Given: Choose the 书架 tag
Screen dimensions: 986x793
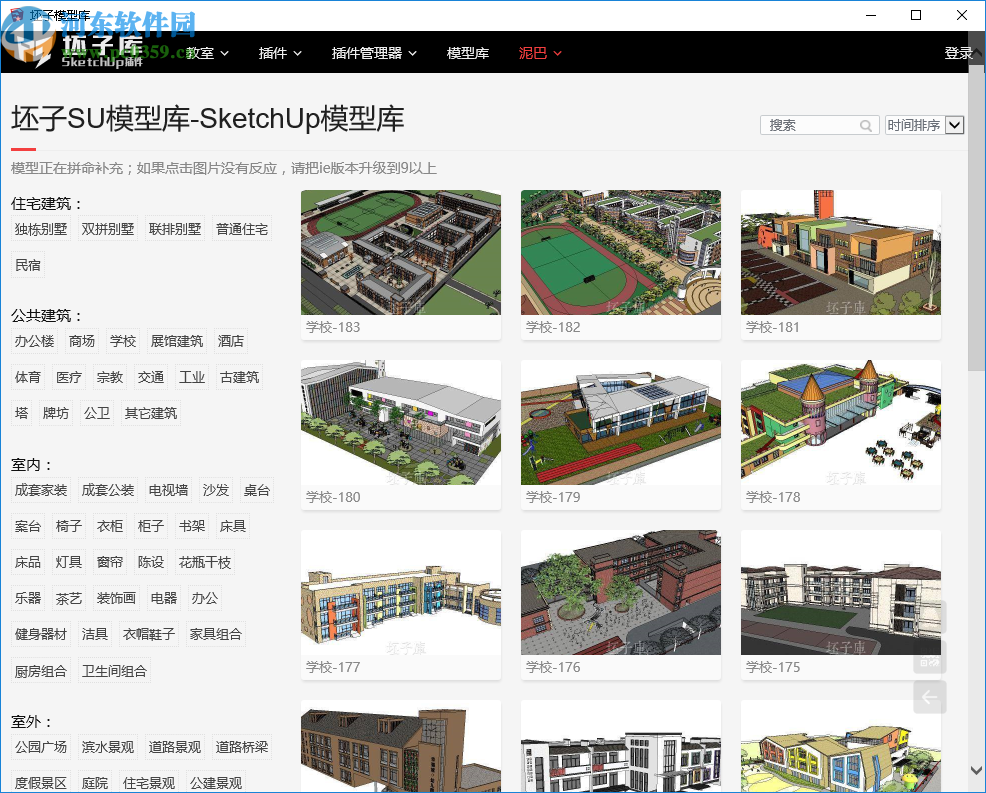Looking at the screenshot, I should tap(192, 526).
